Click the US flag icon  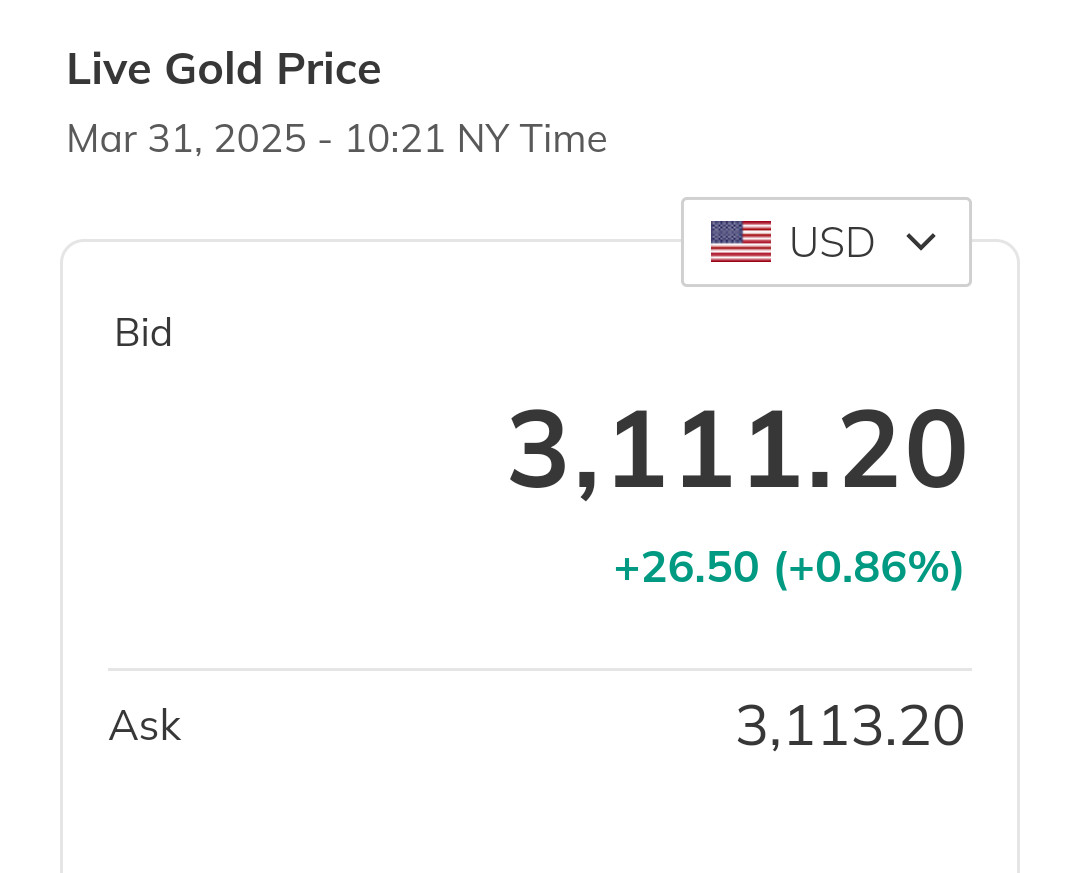(x=741, y=242)
